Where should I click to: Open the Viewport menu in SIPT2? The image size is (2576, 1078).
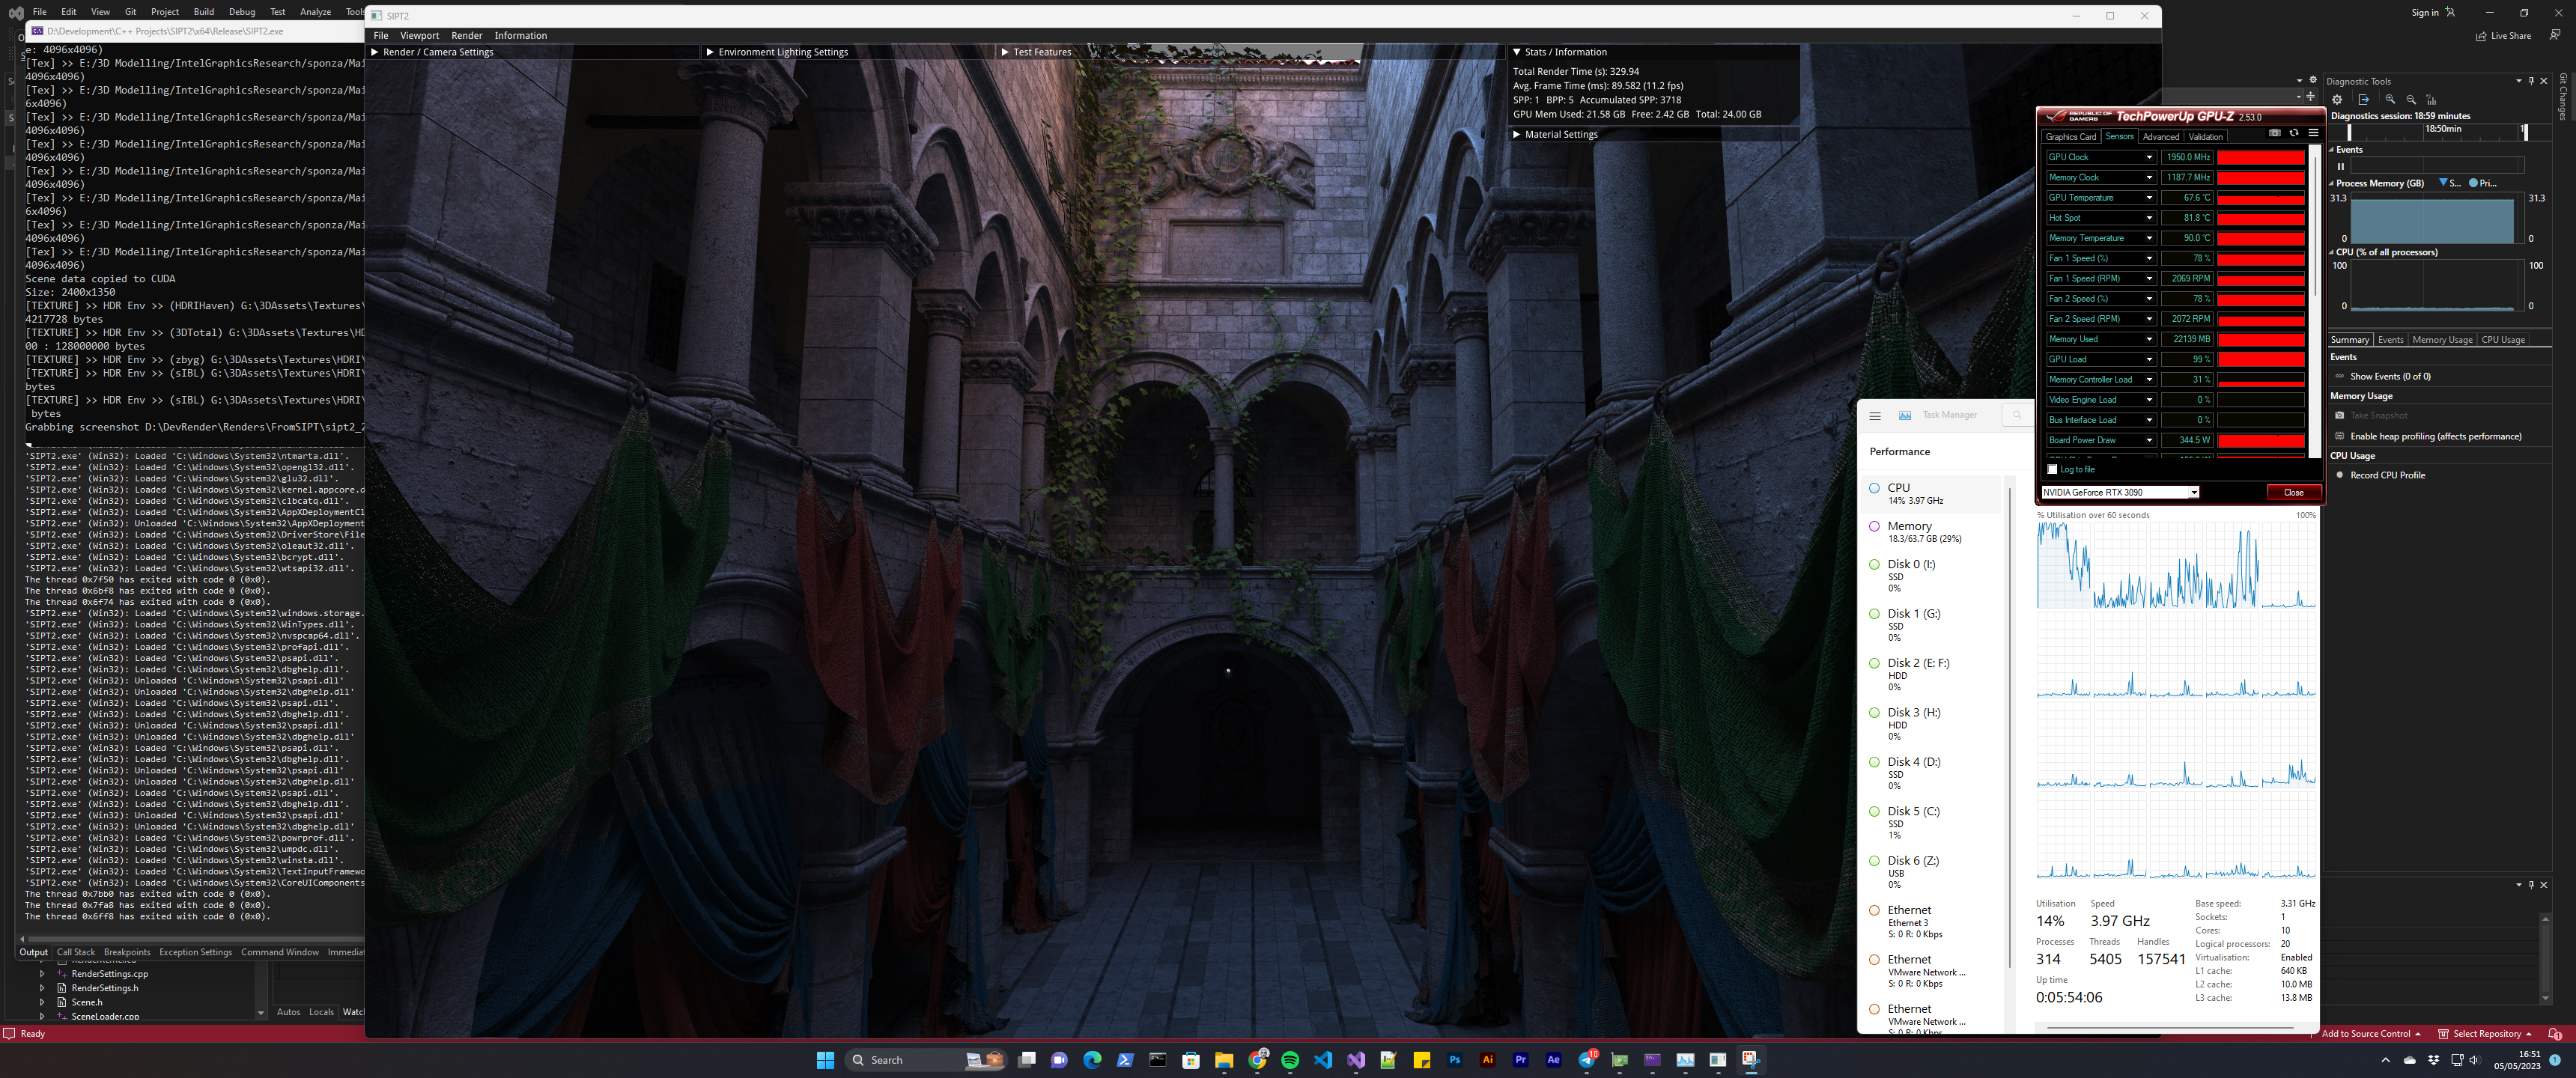coord(420,36)
